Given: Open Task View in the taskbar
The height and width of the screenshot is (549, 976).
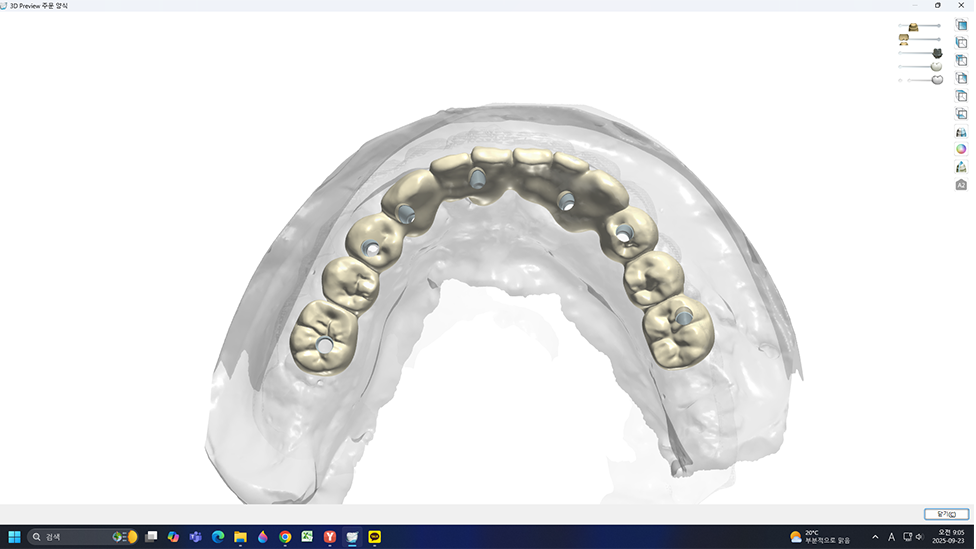Looking at the screenshot, I should pyautogui.click(x=151, y=537).
